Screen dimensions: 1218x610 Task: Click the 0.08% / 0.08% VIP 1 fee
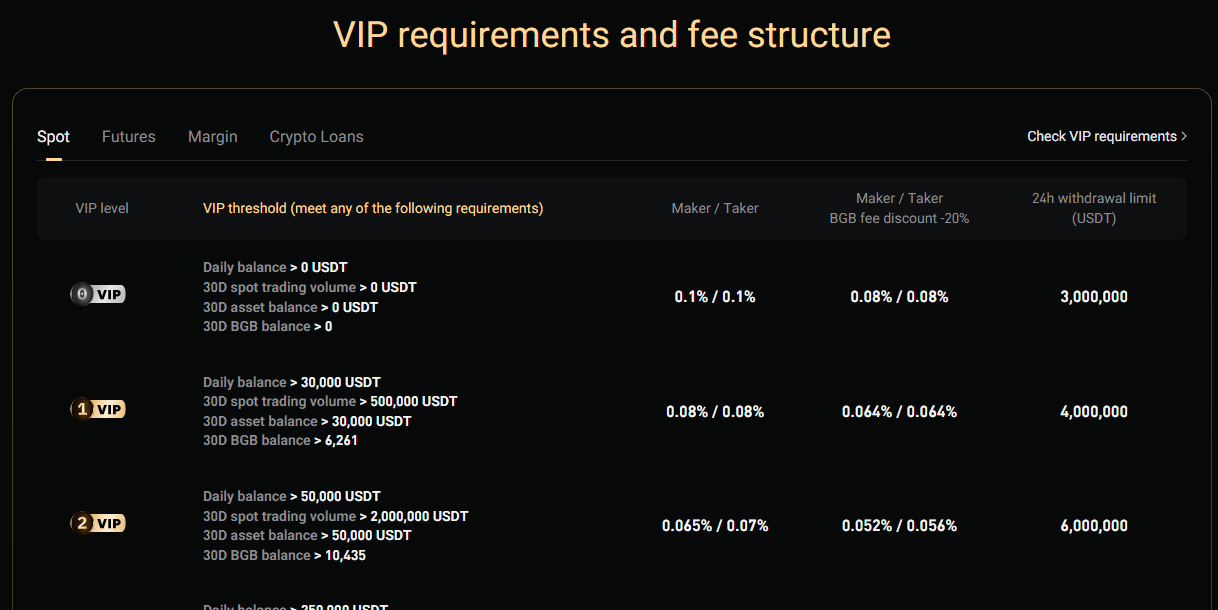715,412
